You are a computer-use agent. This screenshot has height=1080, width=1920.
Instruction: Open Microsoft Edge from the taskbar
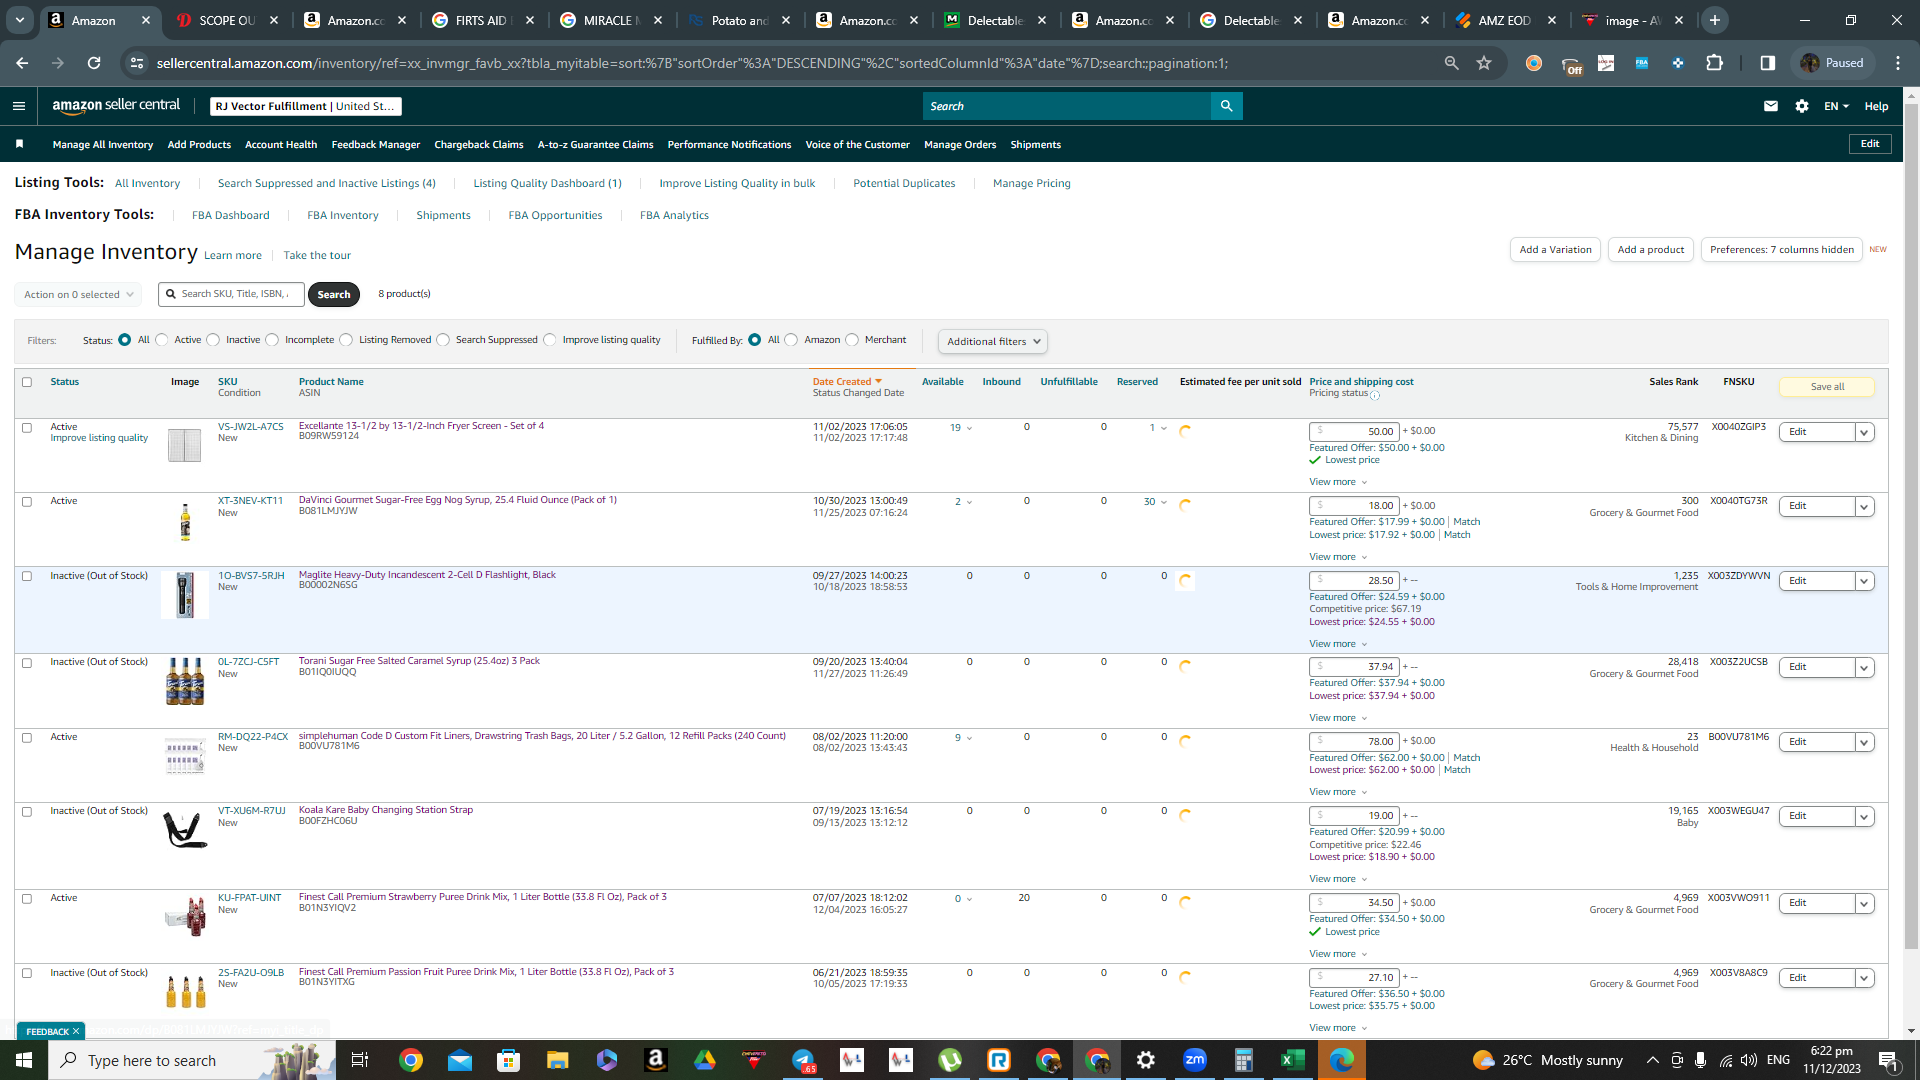point(1341,1060)
